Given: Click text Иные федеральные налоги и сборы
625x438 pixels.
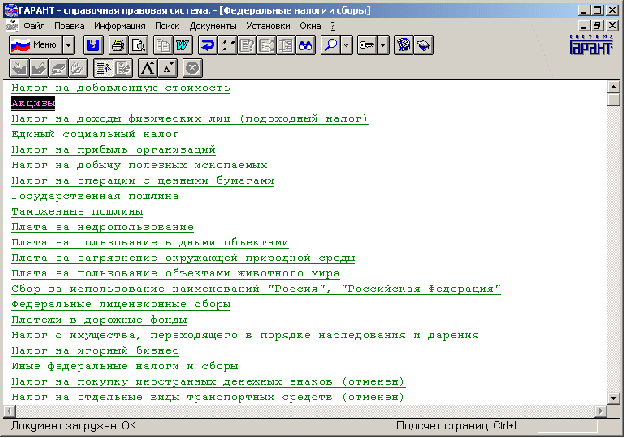Looking at the screenshot, I should click(125, 366).
